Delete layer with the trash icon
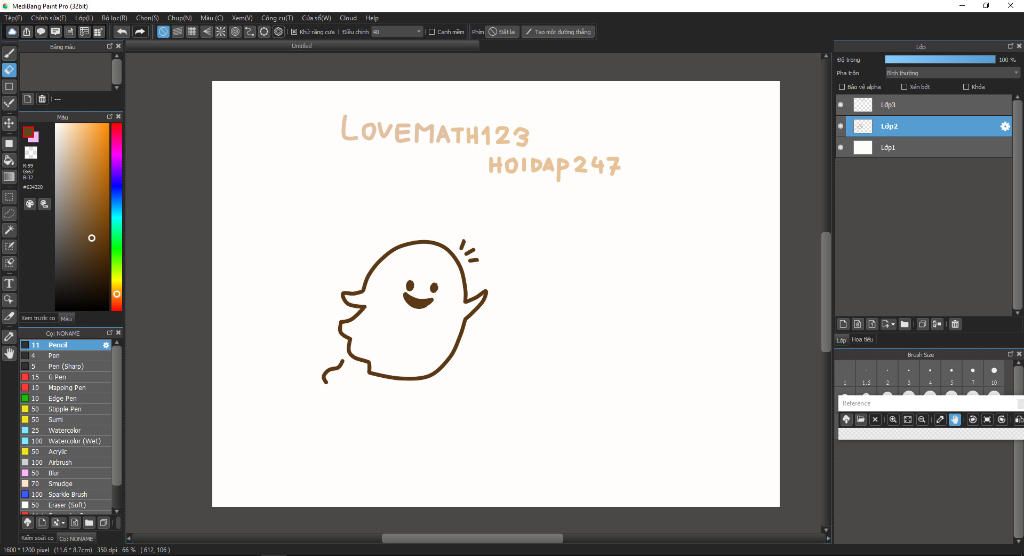 pos(955,324)
